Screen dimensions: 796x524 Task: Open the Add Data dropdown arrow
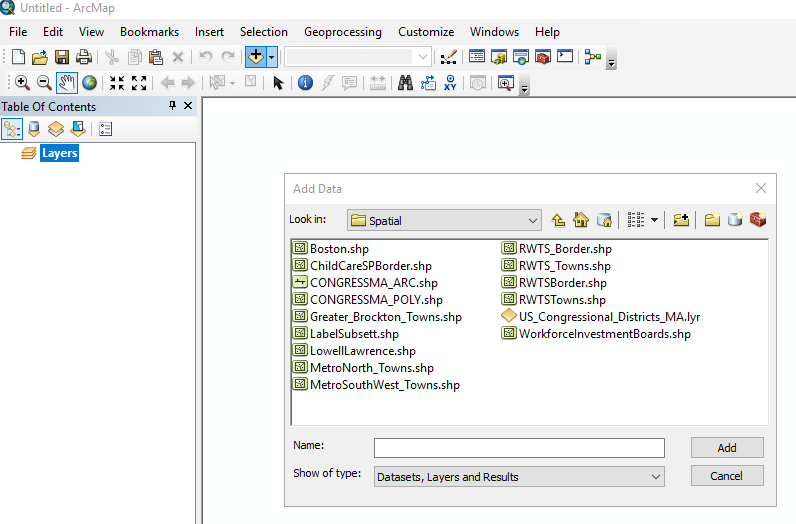tap(272, 57)
